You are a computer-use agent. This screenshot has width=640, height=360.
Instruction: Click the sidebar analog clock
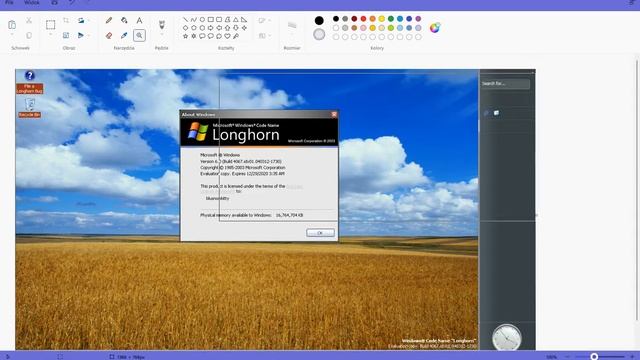pyautogui.click(x=507, y=338)
